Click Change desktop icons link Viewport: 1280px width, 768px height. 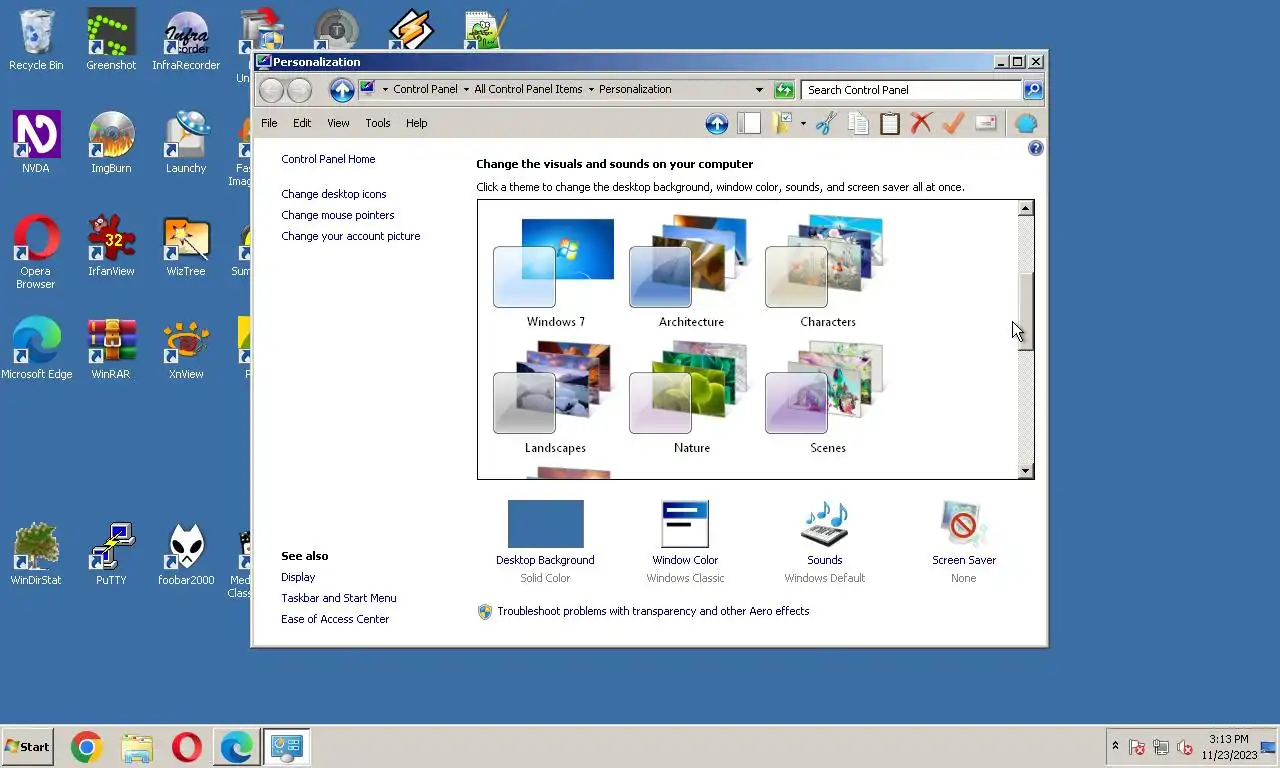tap(333, 194)
